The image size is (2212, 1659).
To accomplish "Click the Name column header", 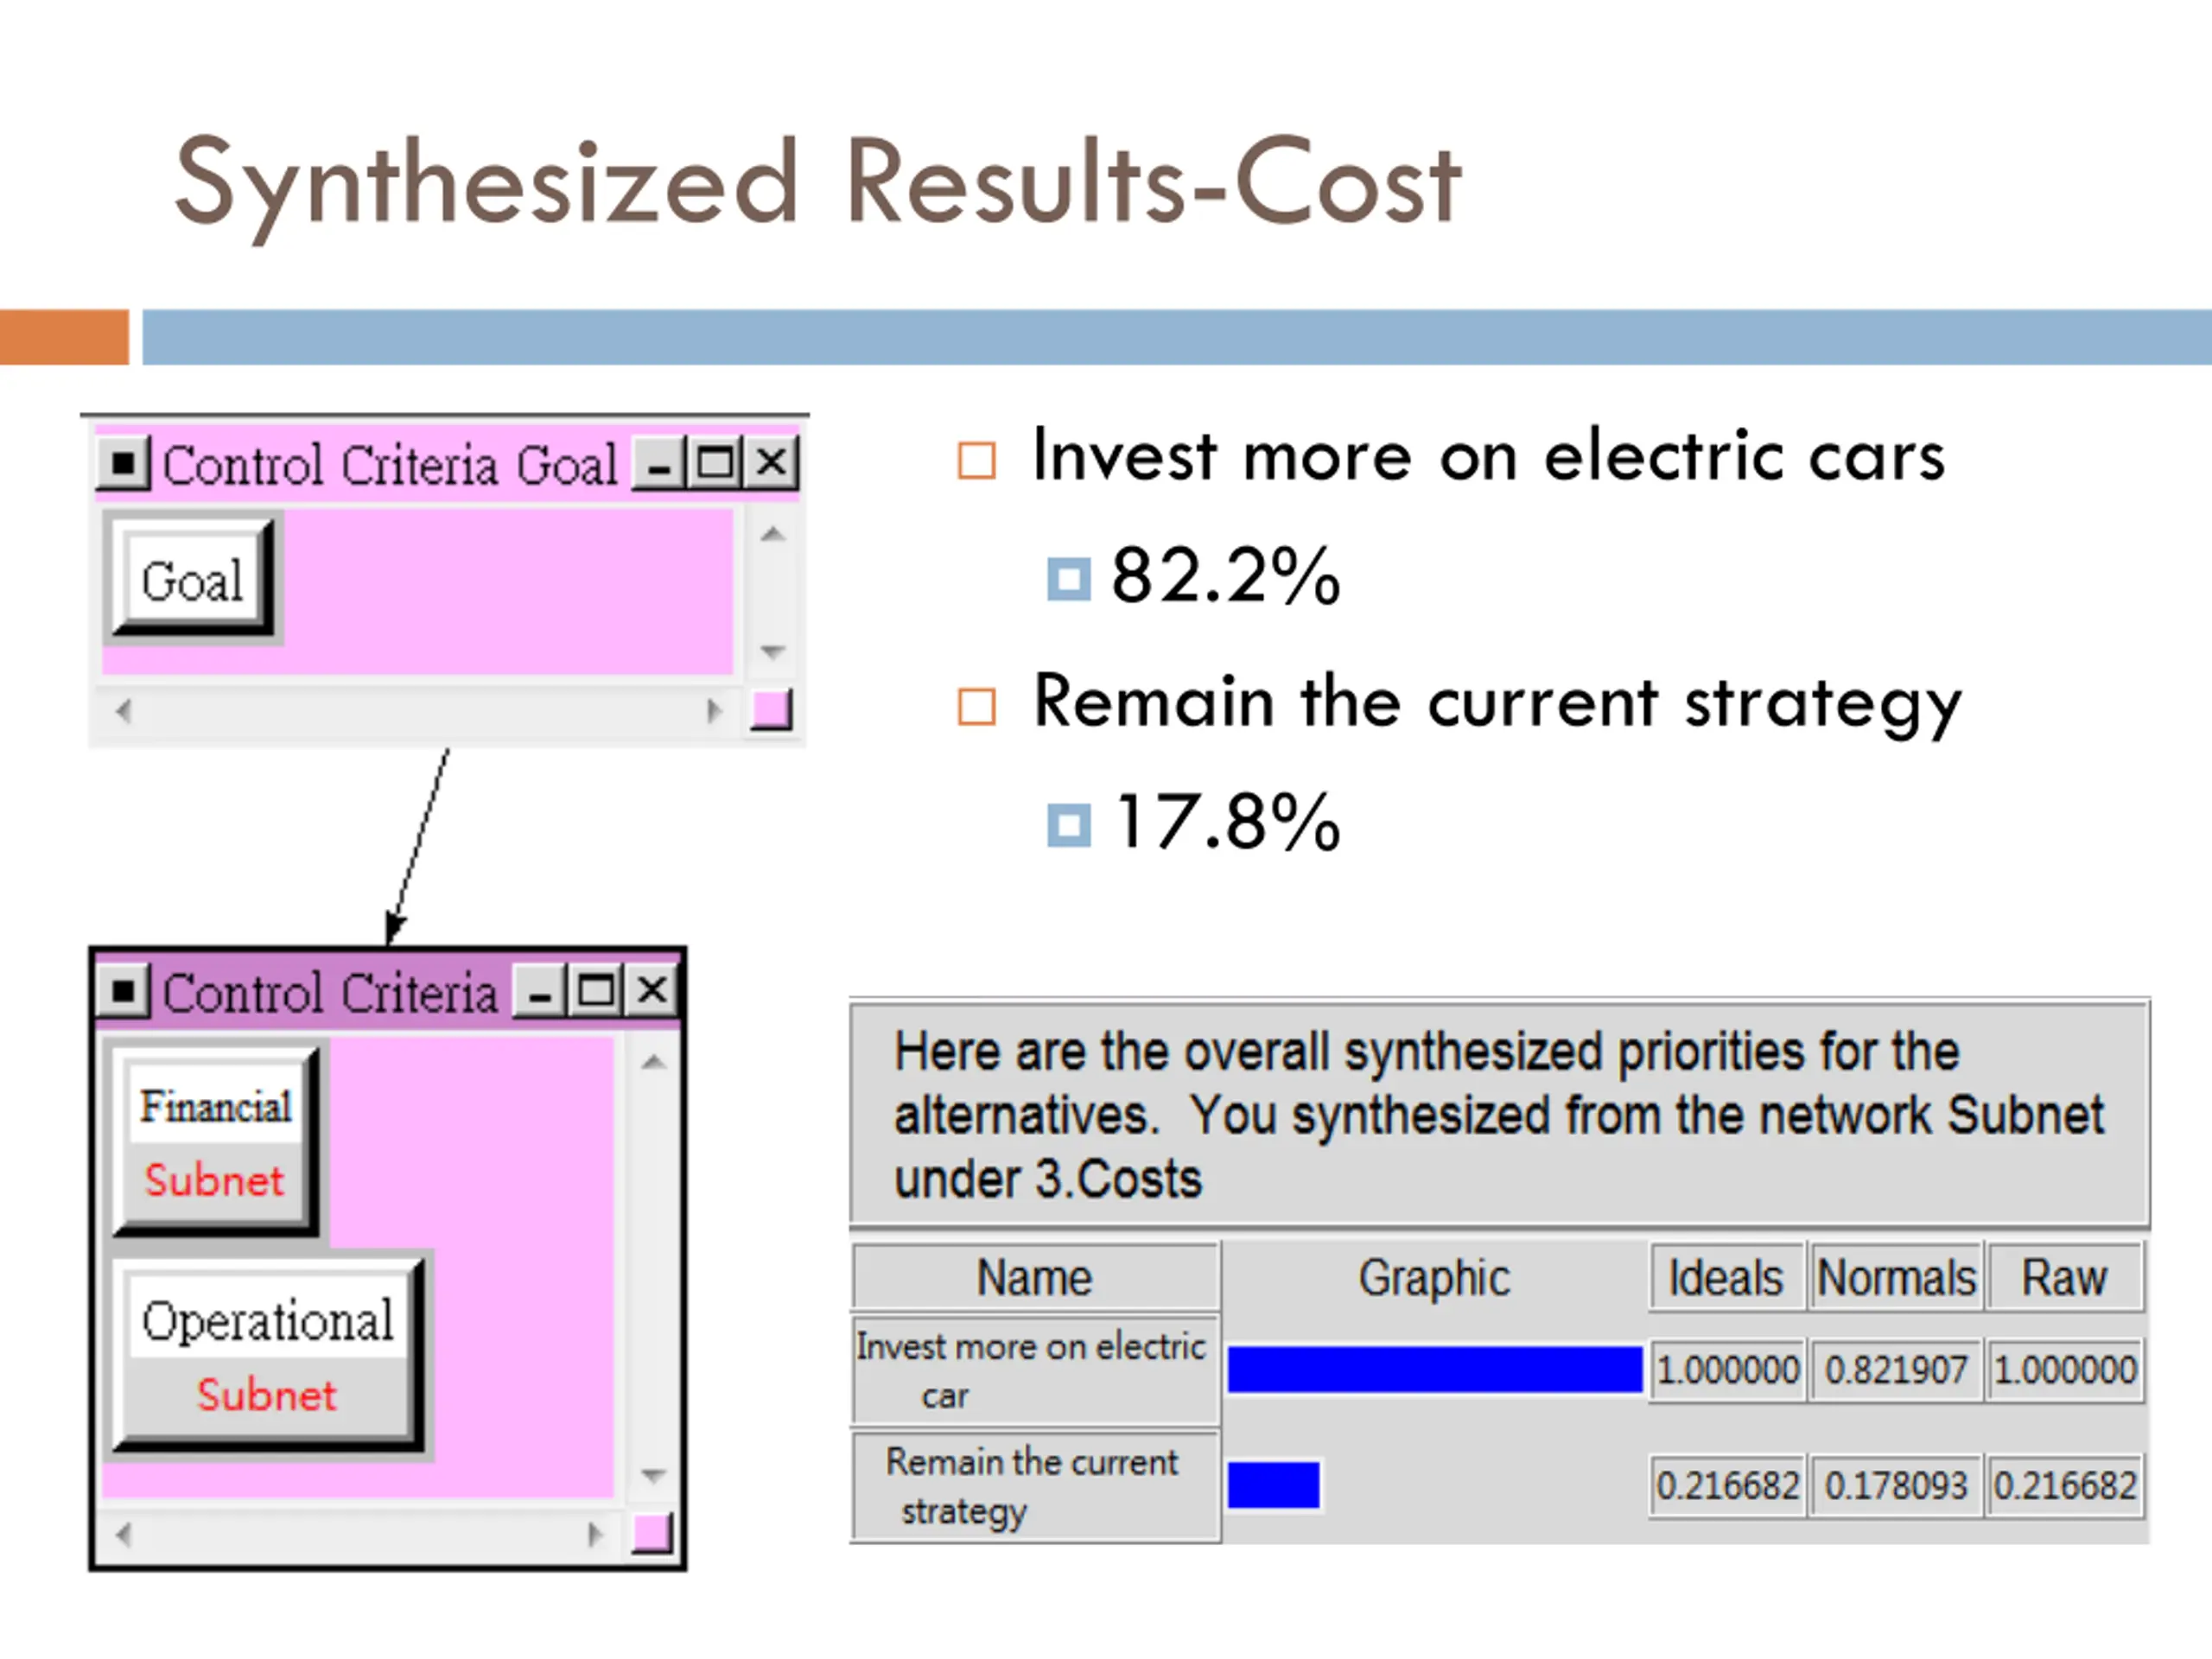I will click(1035, 1278).
